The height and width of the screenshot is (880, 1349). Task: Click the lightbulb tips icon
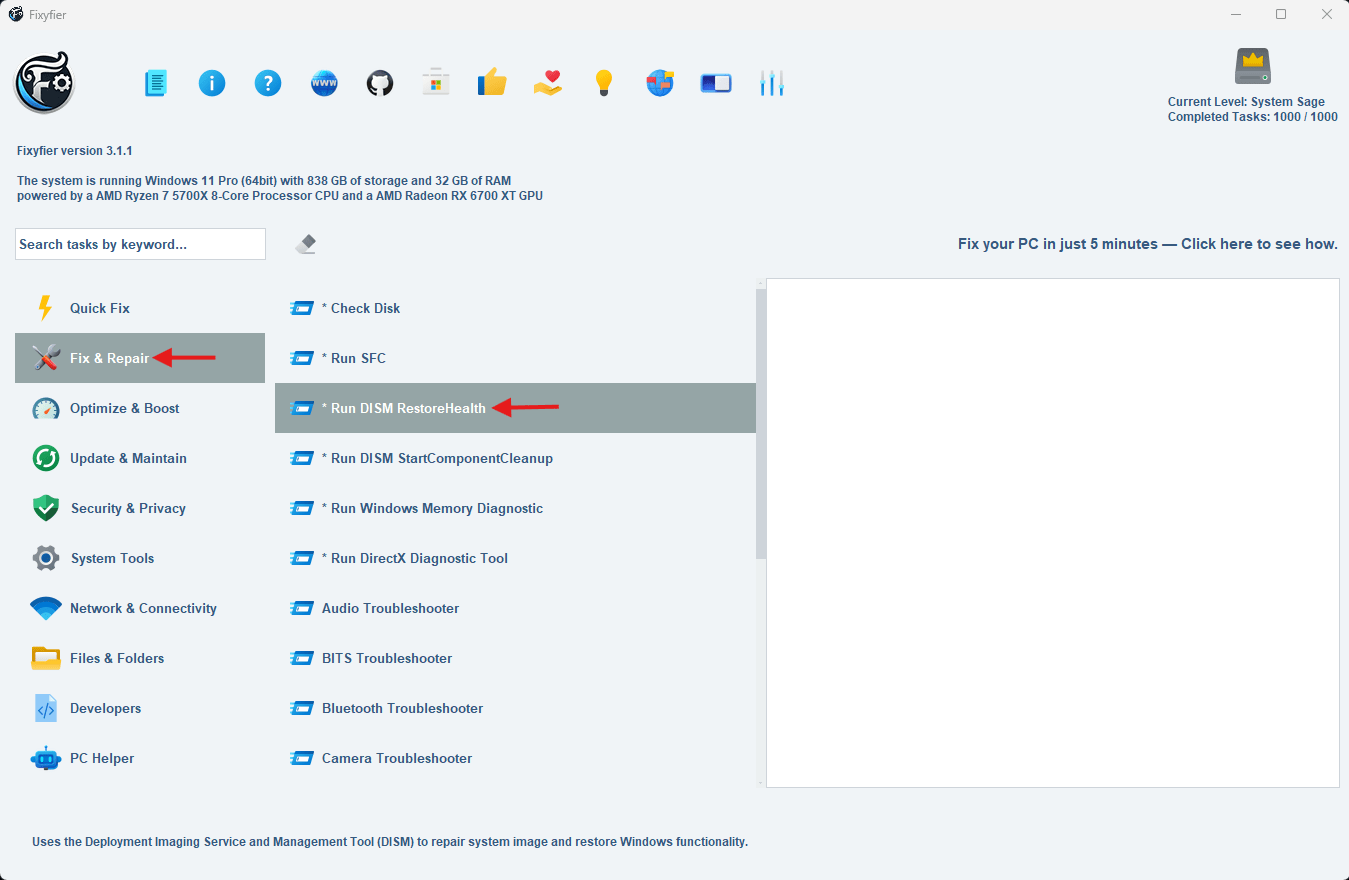pyautogui.click(x=603, y=83)
